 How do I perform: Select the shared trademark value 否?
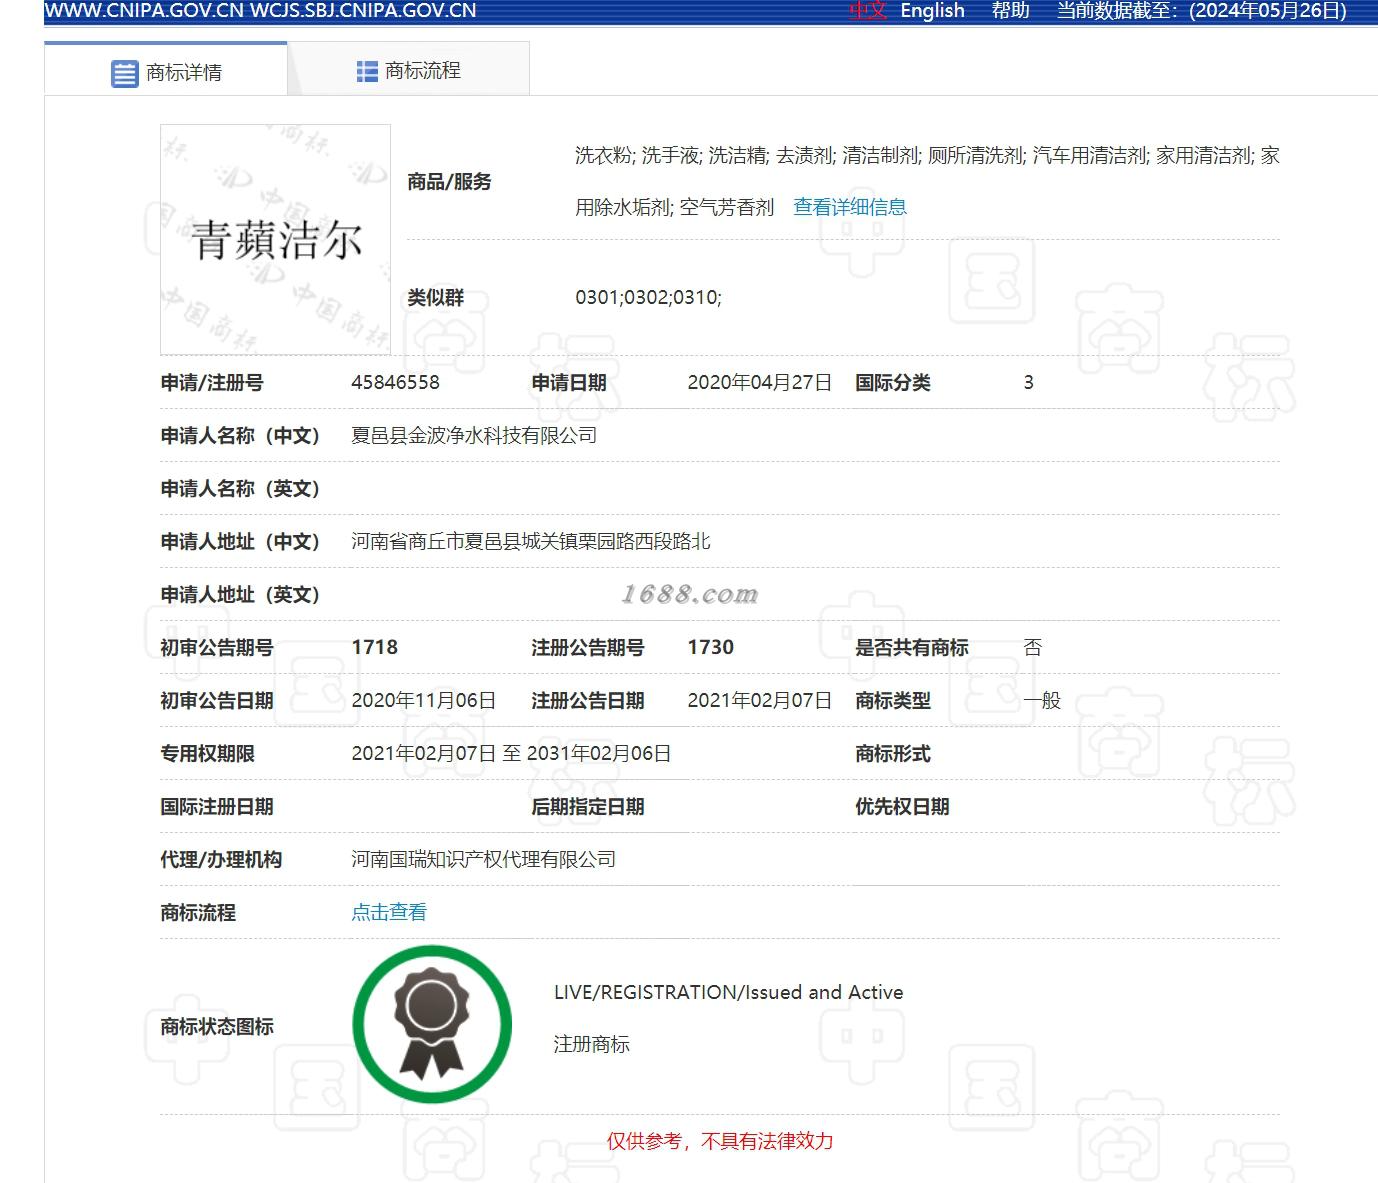pyautogui.click(x=1032, y=647)
